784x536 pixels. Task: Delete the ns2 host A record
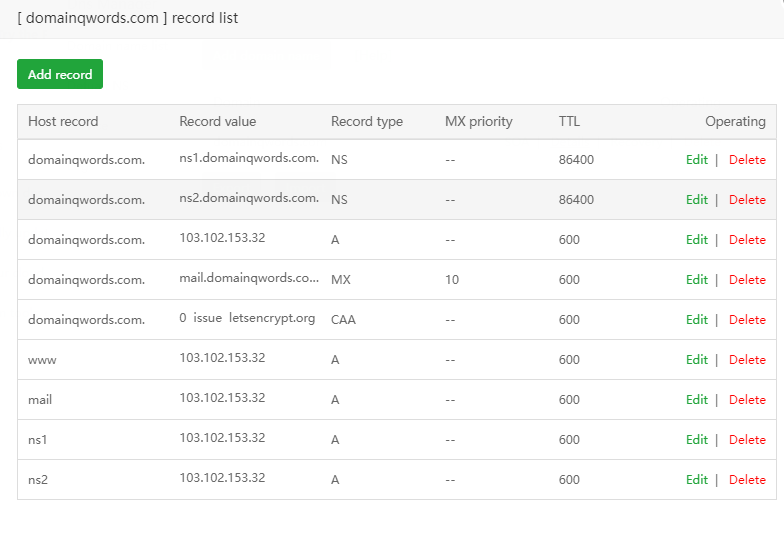point(747,480)
